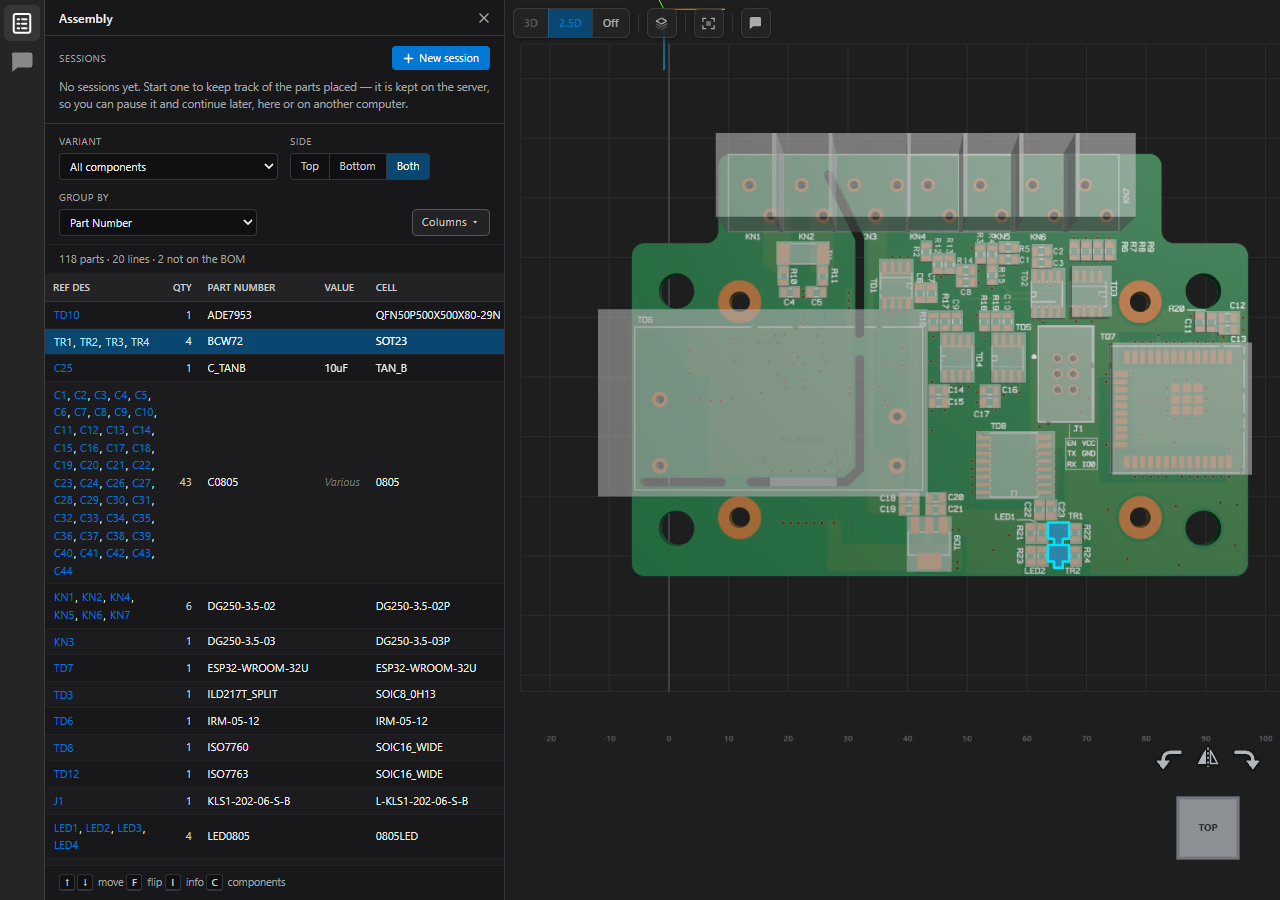
Task: Click the up arrow move key hint
Action: 67,882
